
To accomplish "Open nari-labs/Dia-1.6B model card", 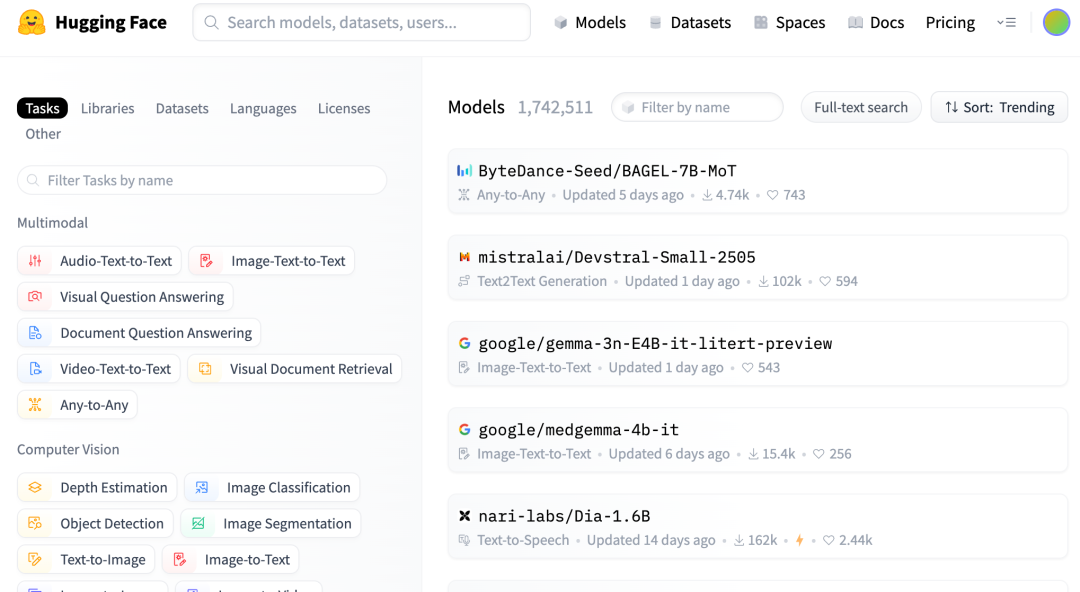I will click(564, 516).
